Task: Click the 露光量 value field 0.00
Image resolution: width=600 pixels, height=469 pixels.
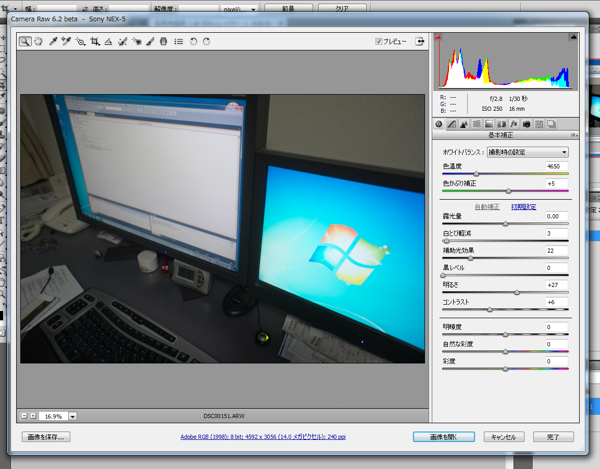Action: click(x=556, y=217)
